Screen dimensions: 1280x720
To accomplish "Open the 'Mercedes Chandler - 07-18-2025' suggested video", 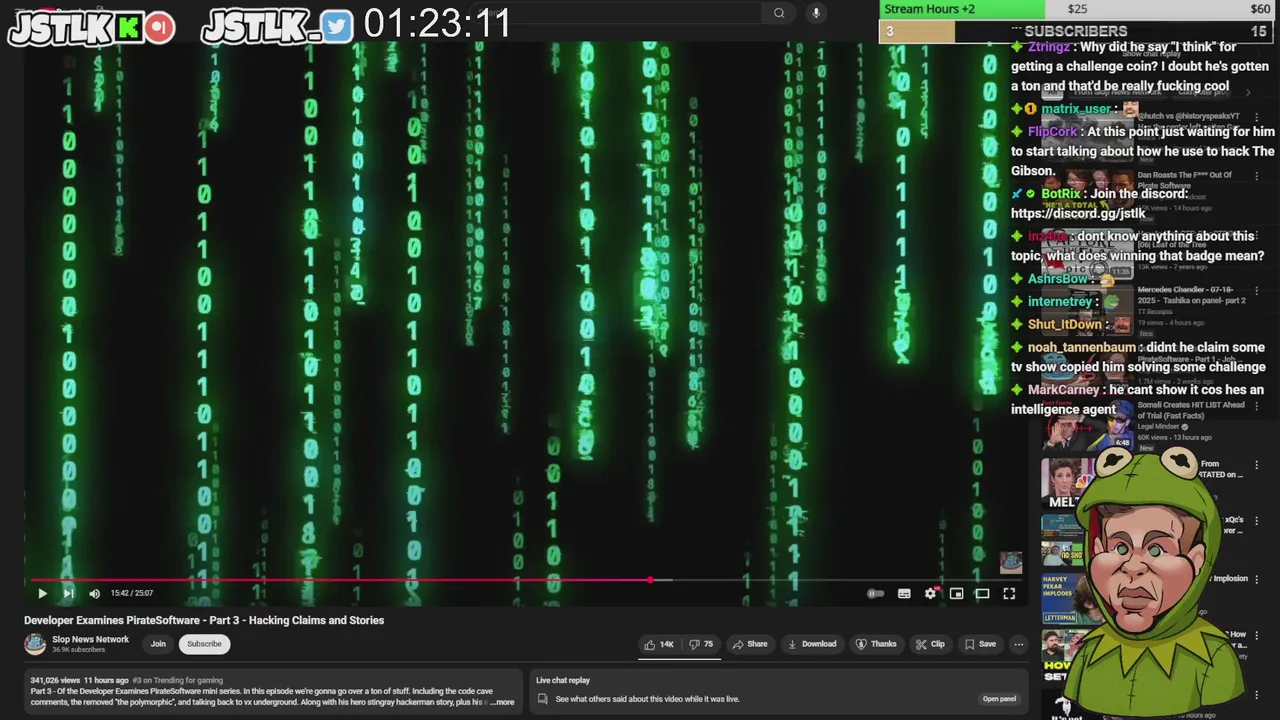I will (x=1191, y=295).
